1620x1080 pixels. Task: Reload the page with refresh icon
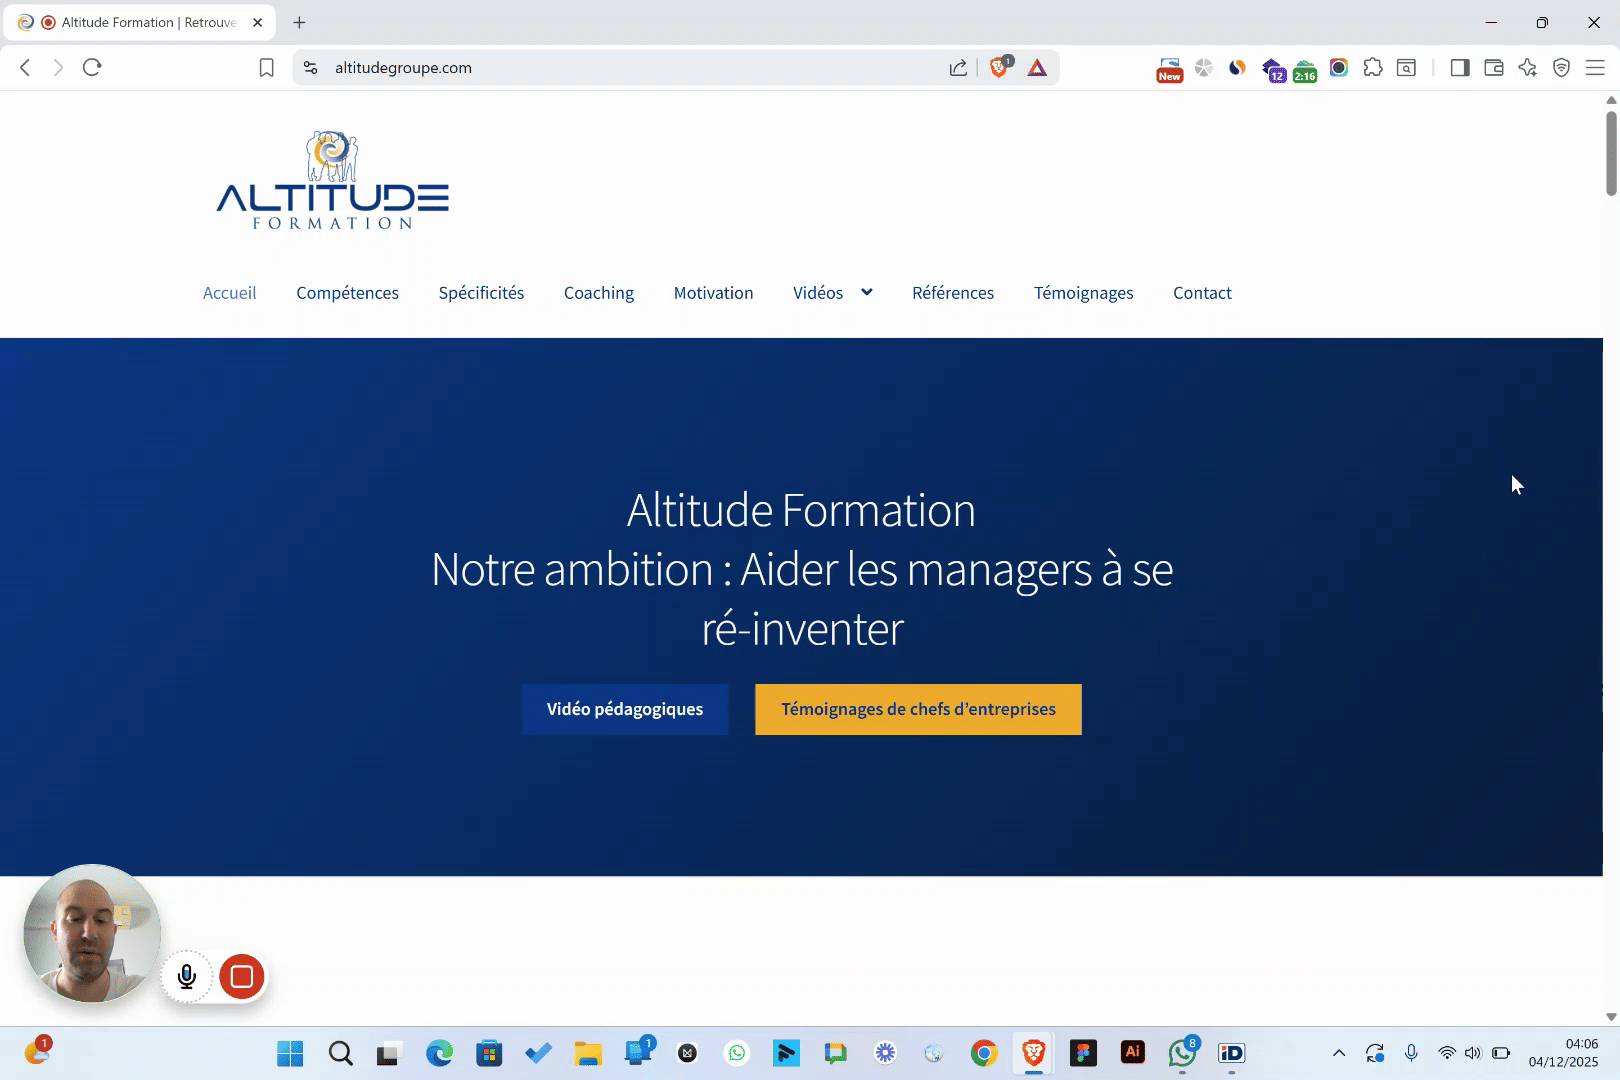92,67
